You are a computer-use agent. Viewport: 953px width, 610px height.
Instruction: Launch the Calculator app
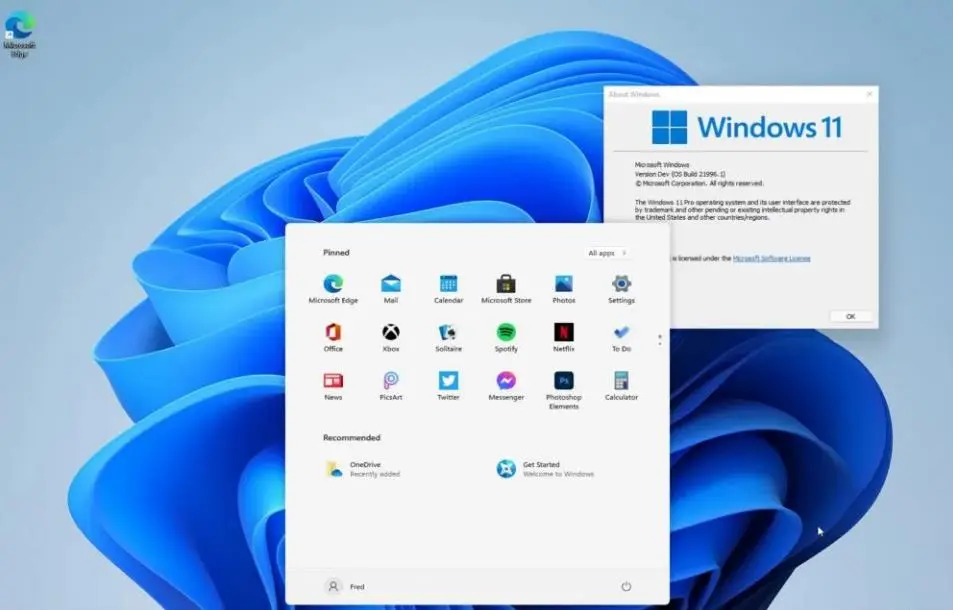(621, 386)
